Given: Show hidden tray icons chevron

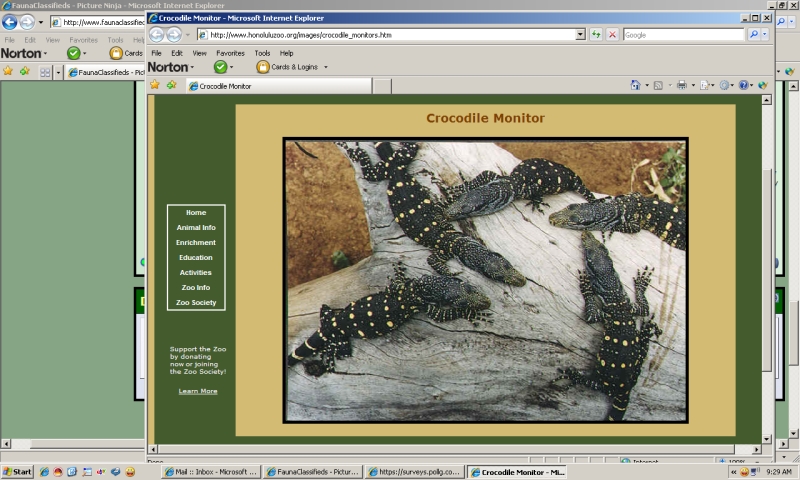Looking at the screenshot, I should [733, 472].
